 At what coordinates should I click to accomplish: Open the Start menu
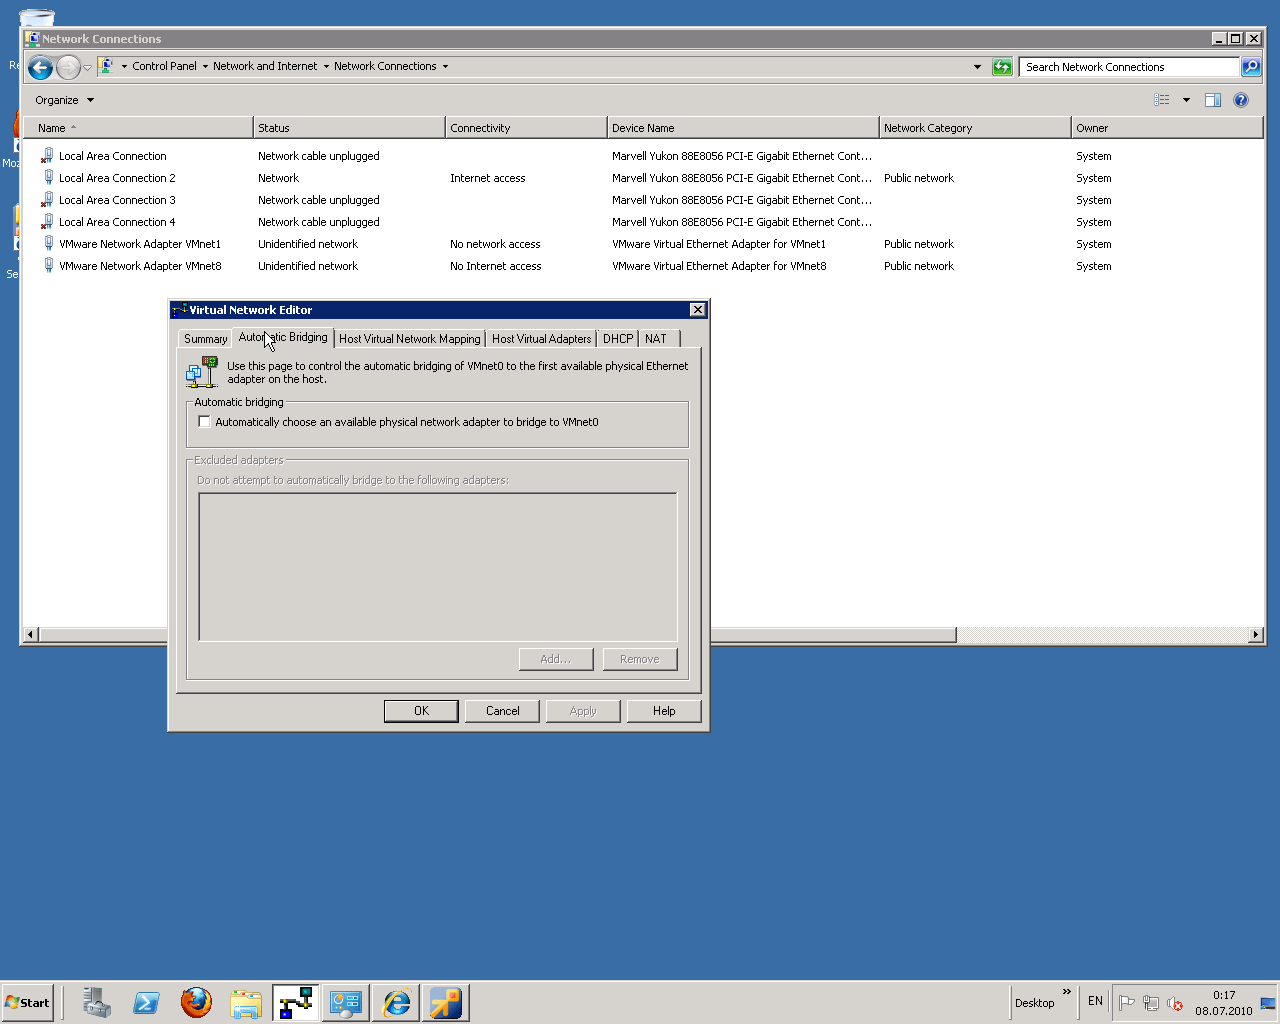point(28,1003)
